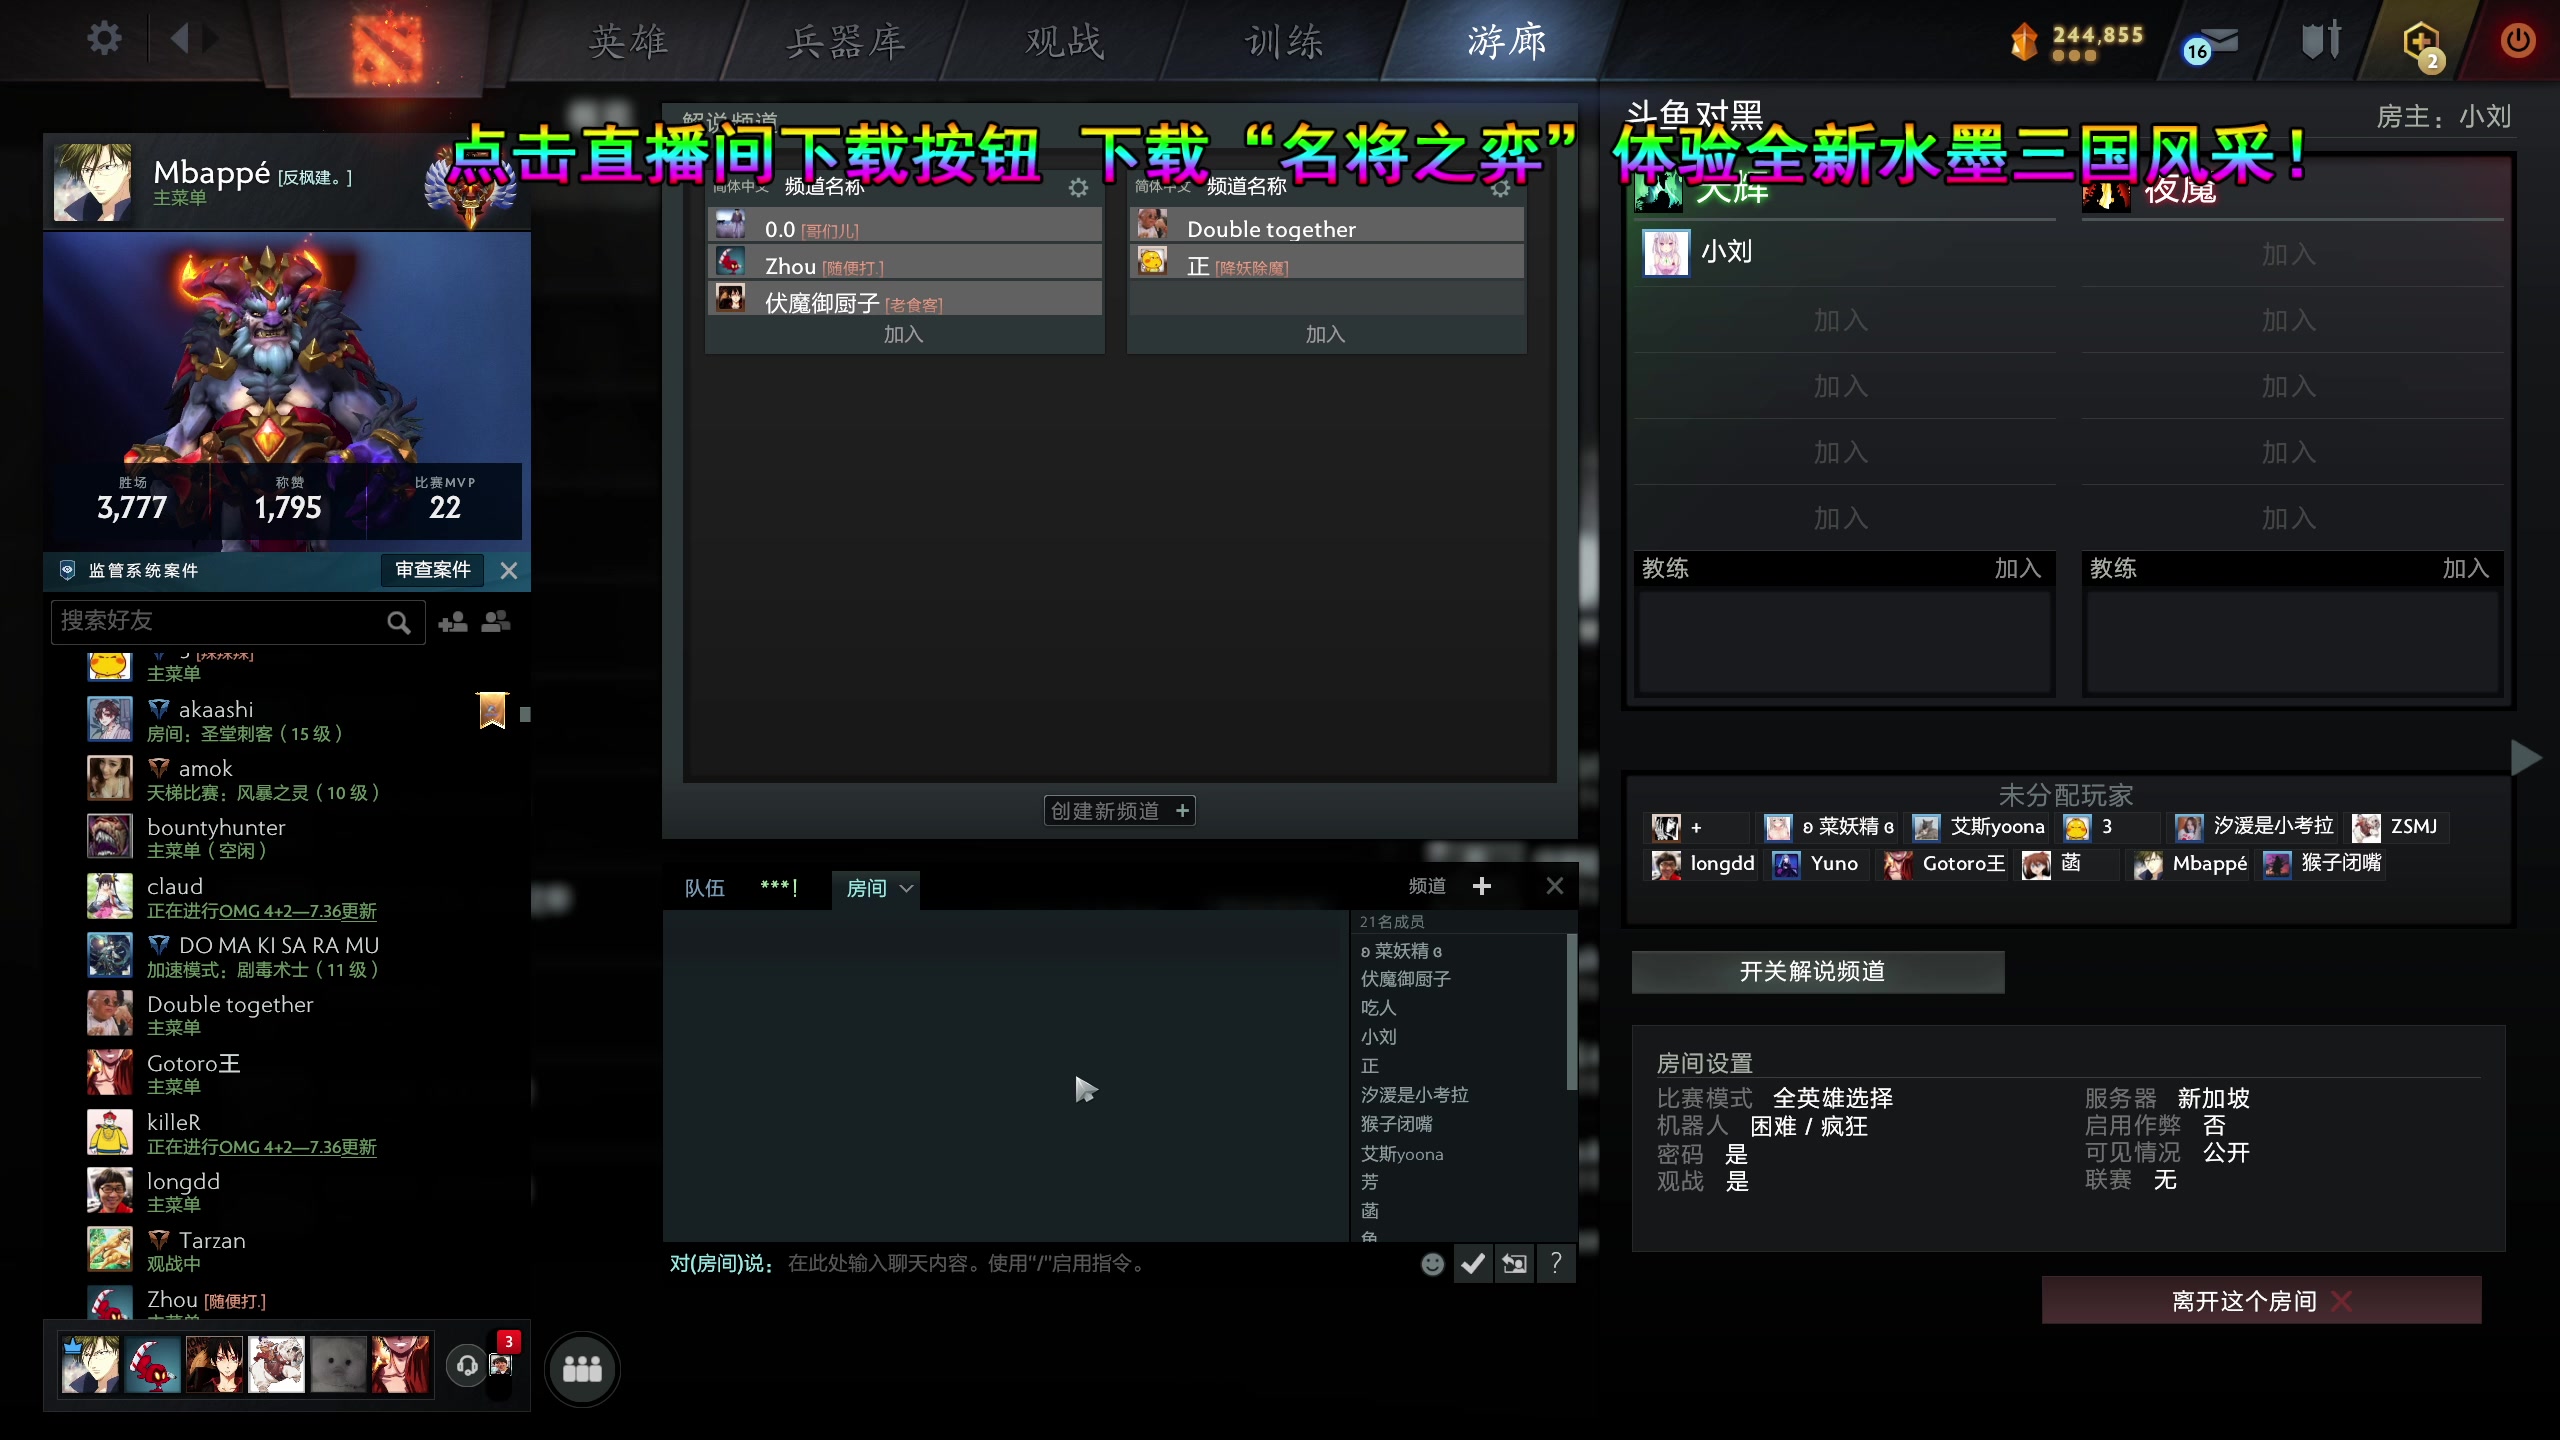
Task: Open the Dota Plus hexagon icon
Action: tap(2422, 44)
